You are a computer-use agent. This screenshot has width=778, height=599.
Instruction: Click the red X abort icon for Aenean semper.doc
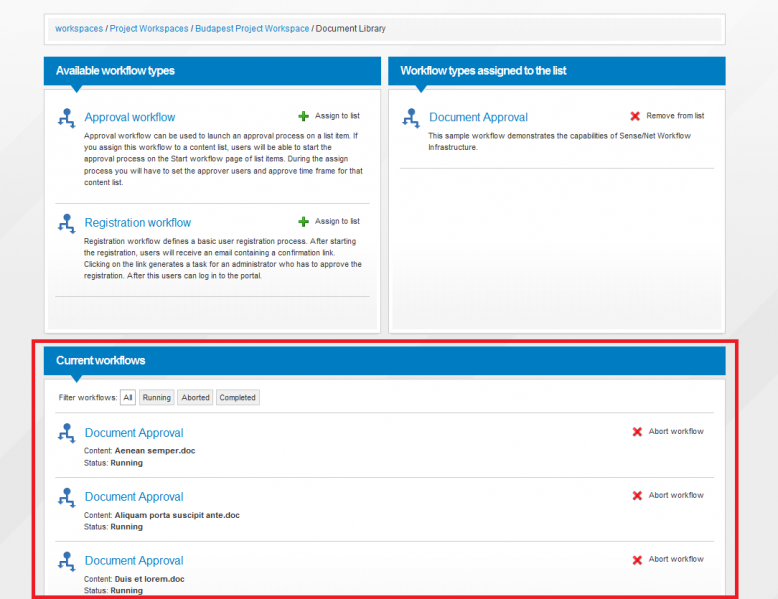click(x=637, y=432)
